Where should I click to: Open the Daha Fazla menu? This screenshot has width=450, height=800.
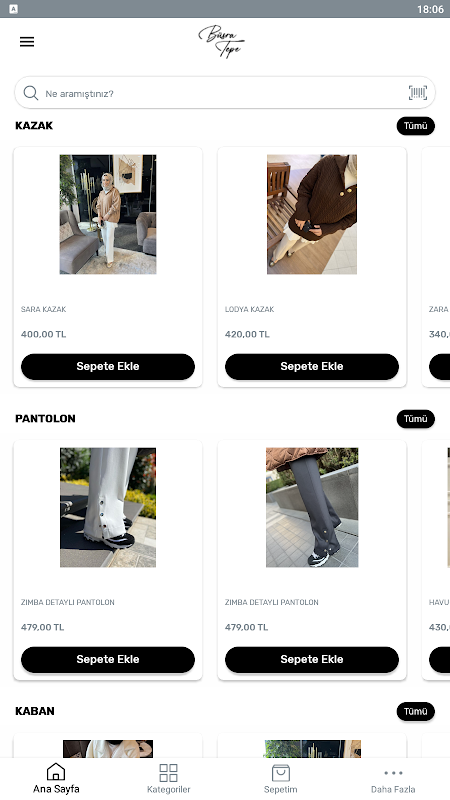[x=393, y=779]
